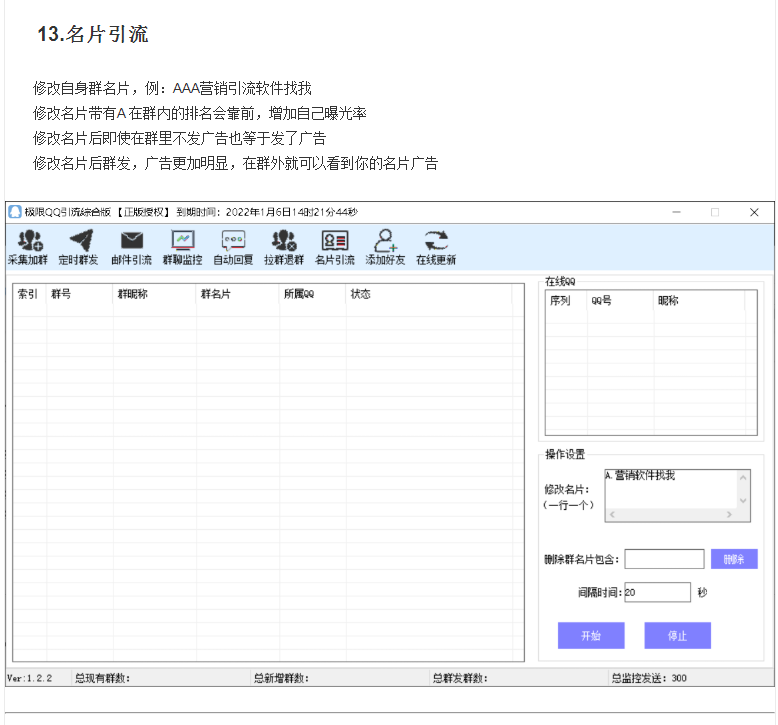Click the 总监控发送: 300 status entry
Image resolution: width=778 pixels, height=725 pixels.
pos(649,678)
